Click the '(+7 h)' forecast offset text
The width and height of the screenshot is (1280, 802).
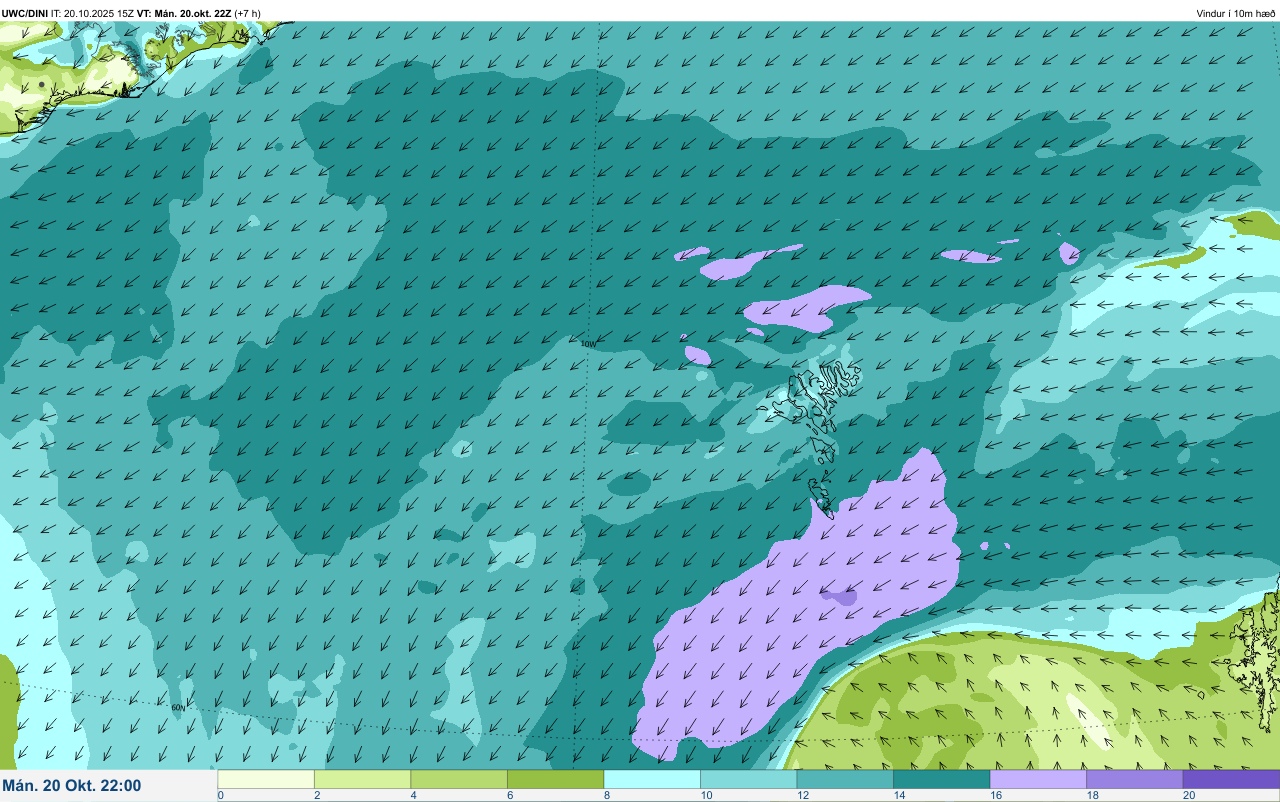point(248,13)
